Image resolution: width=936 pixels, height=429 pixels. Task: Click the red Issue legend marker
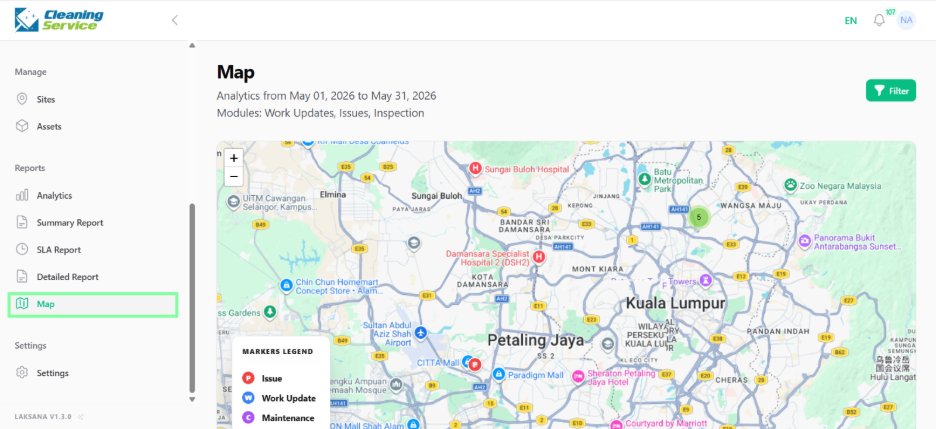248,378
